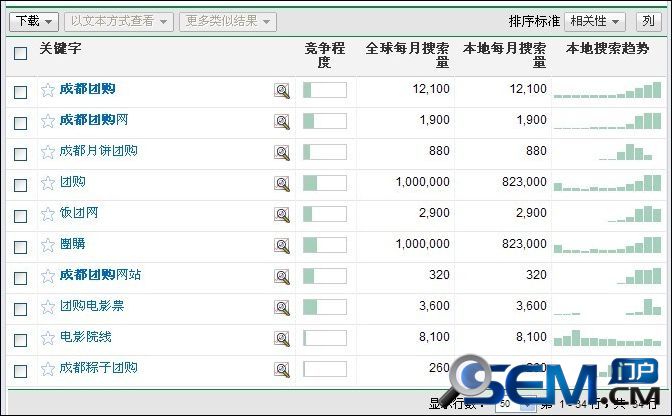672x416 pixels.
Task: Expand the 相关性 sort dropdown
Action: click(594, 21)
